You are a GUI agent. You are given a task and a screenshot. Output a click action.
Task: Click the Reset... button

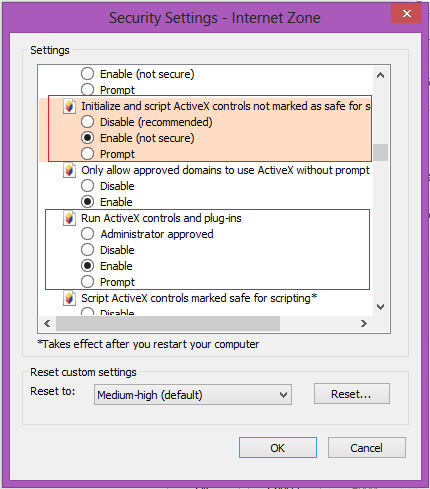[352, 394]
